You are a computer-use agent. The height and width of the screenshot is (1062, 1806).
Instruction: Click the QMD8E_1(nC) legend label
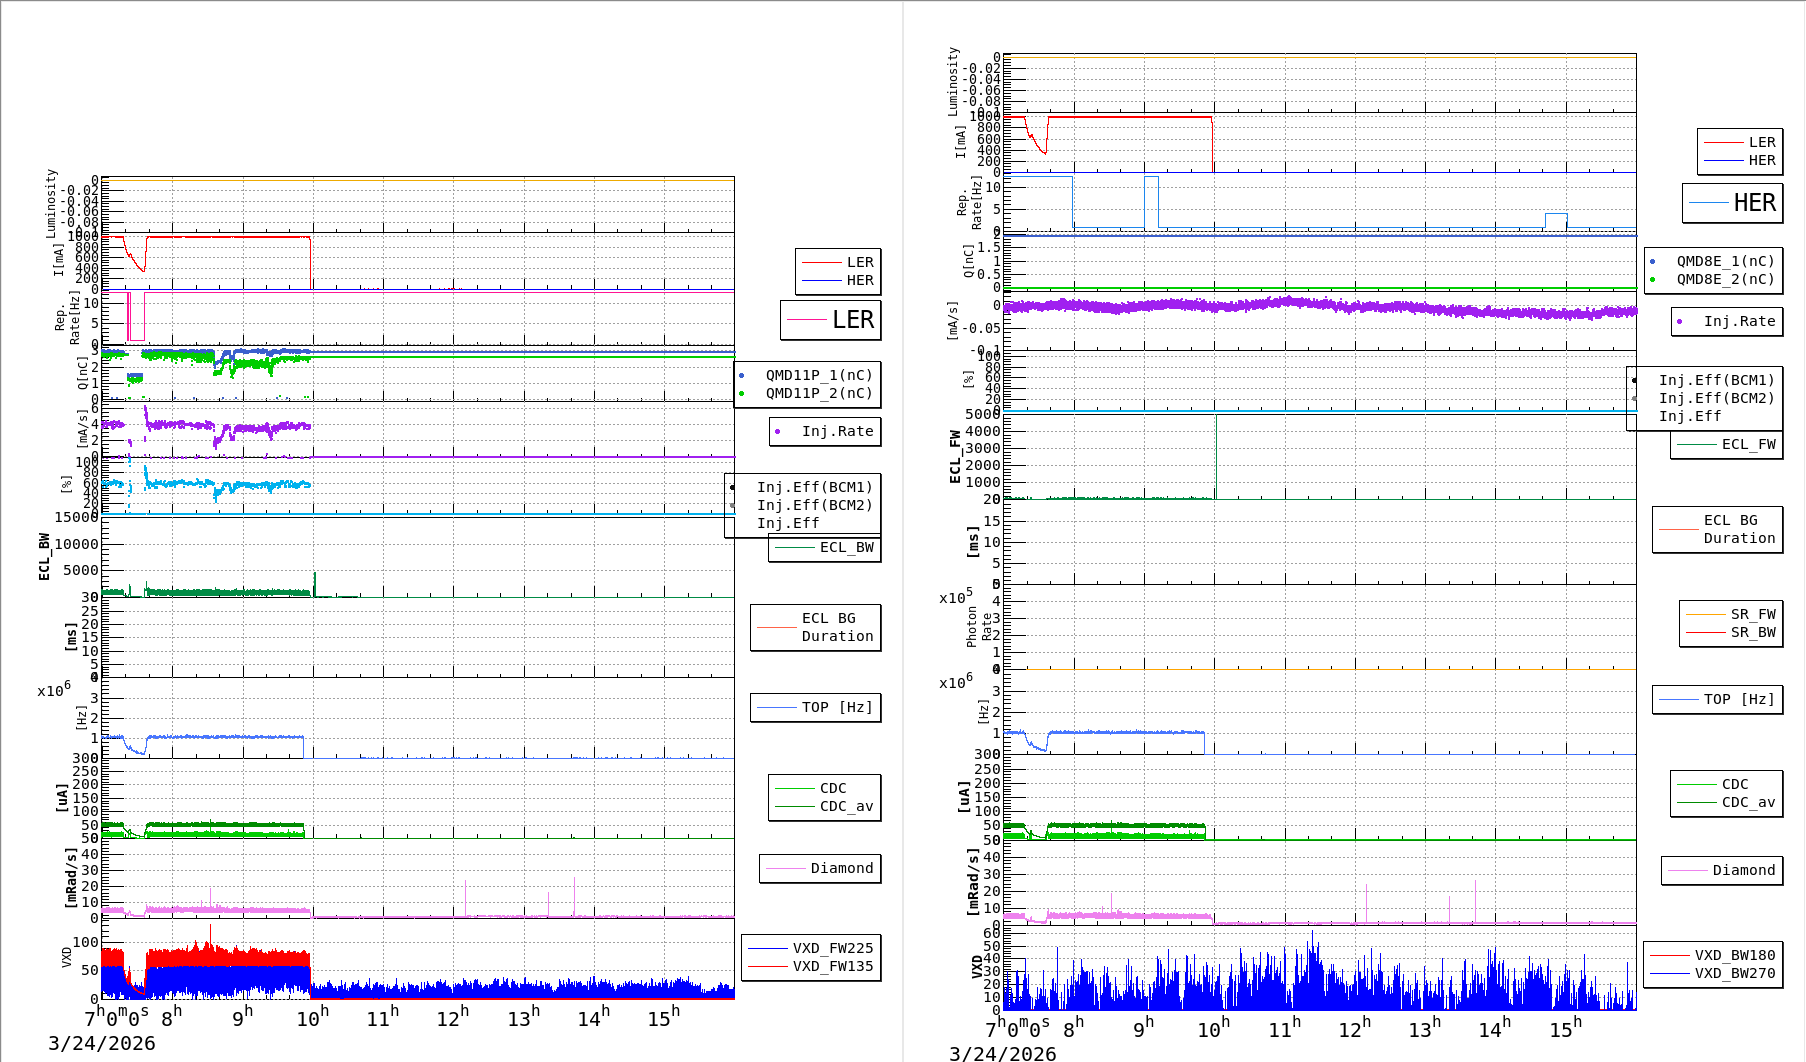click(1725, 262)
